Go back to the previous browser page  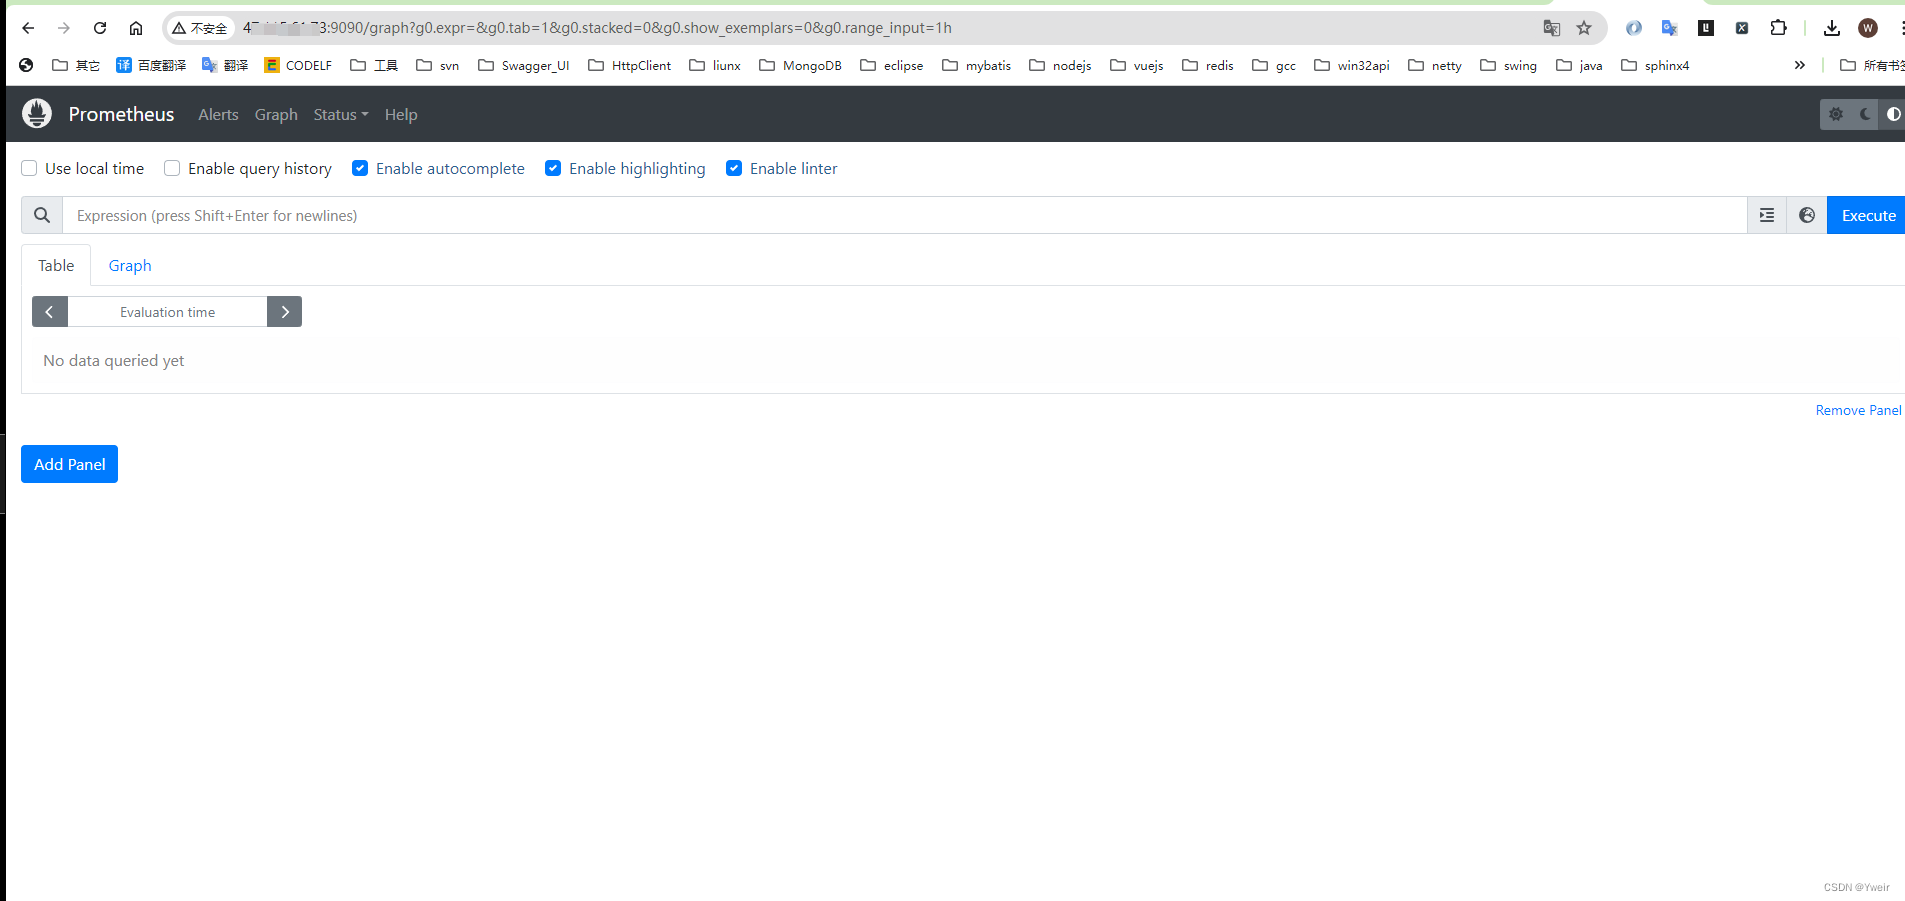[x=28, y=28]
